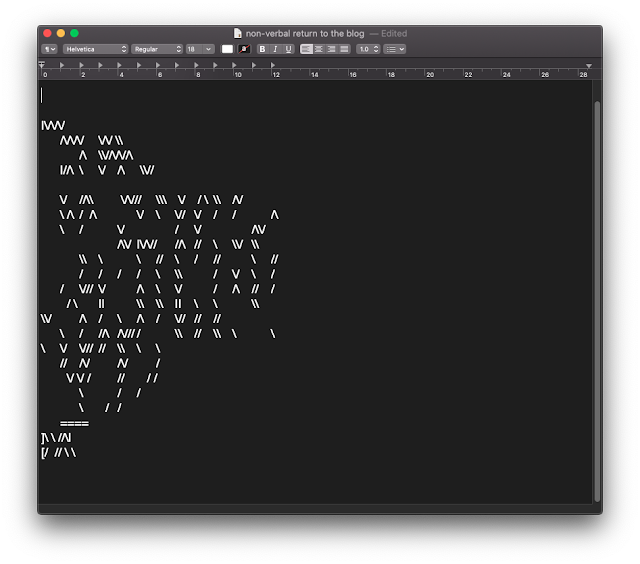Open the Regular typeface dropdown
Viewport: 640px width, 564px height.
tap(156, 49)
